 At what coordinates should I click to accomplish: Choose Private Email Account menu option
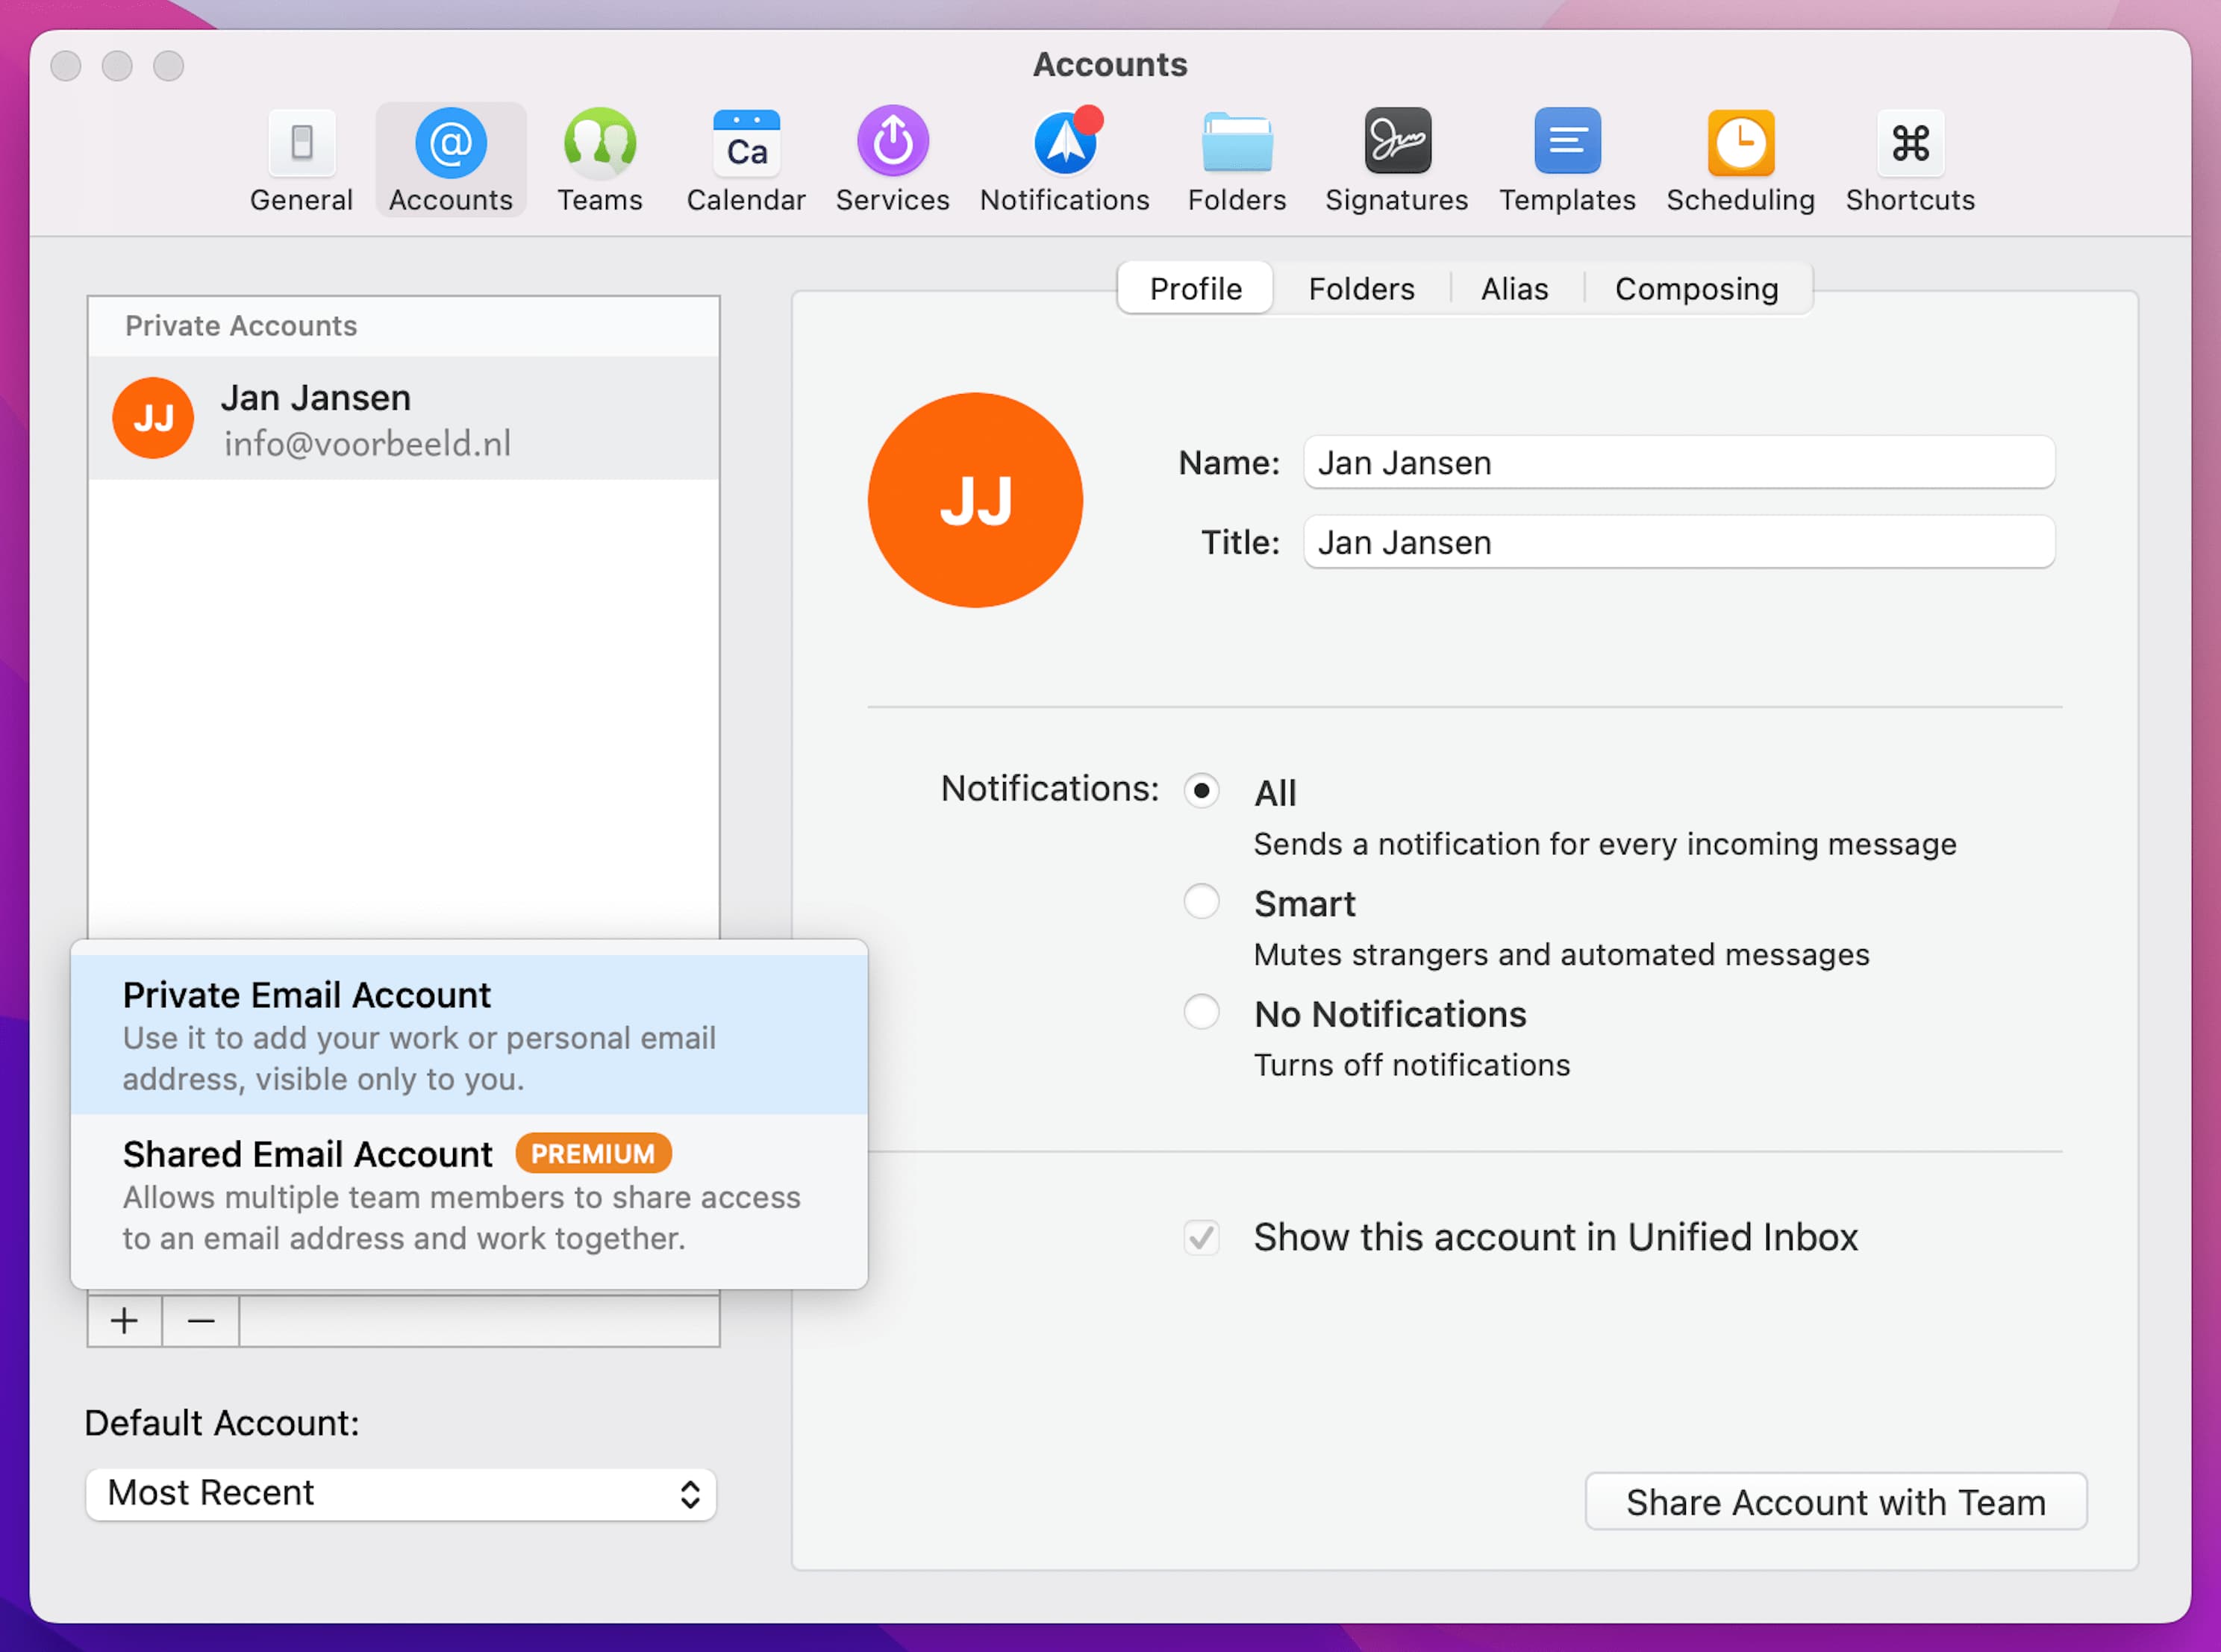pyautogui.click(x=469, y=1035)
